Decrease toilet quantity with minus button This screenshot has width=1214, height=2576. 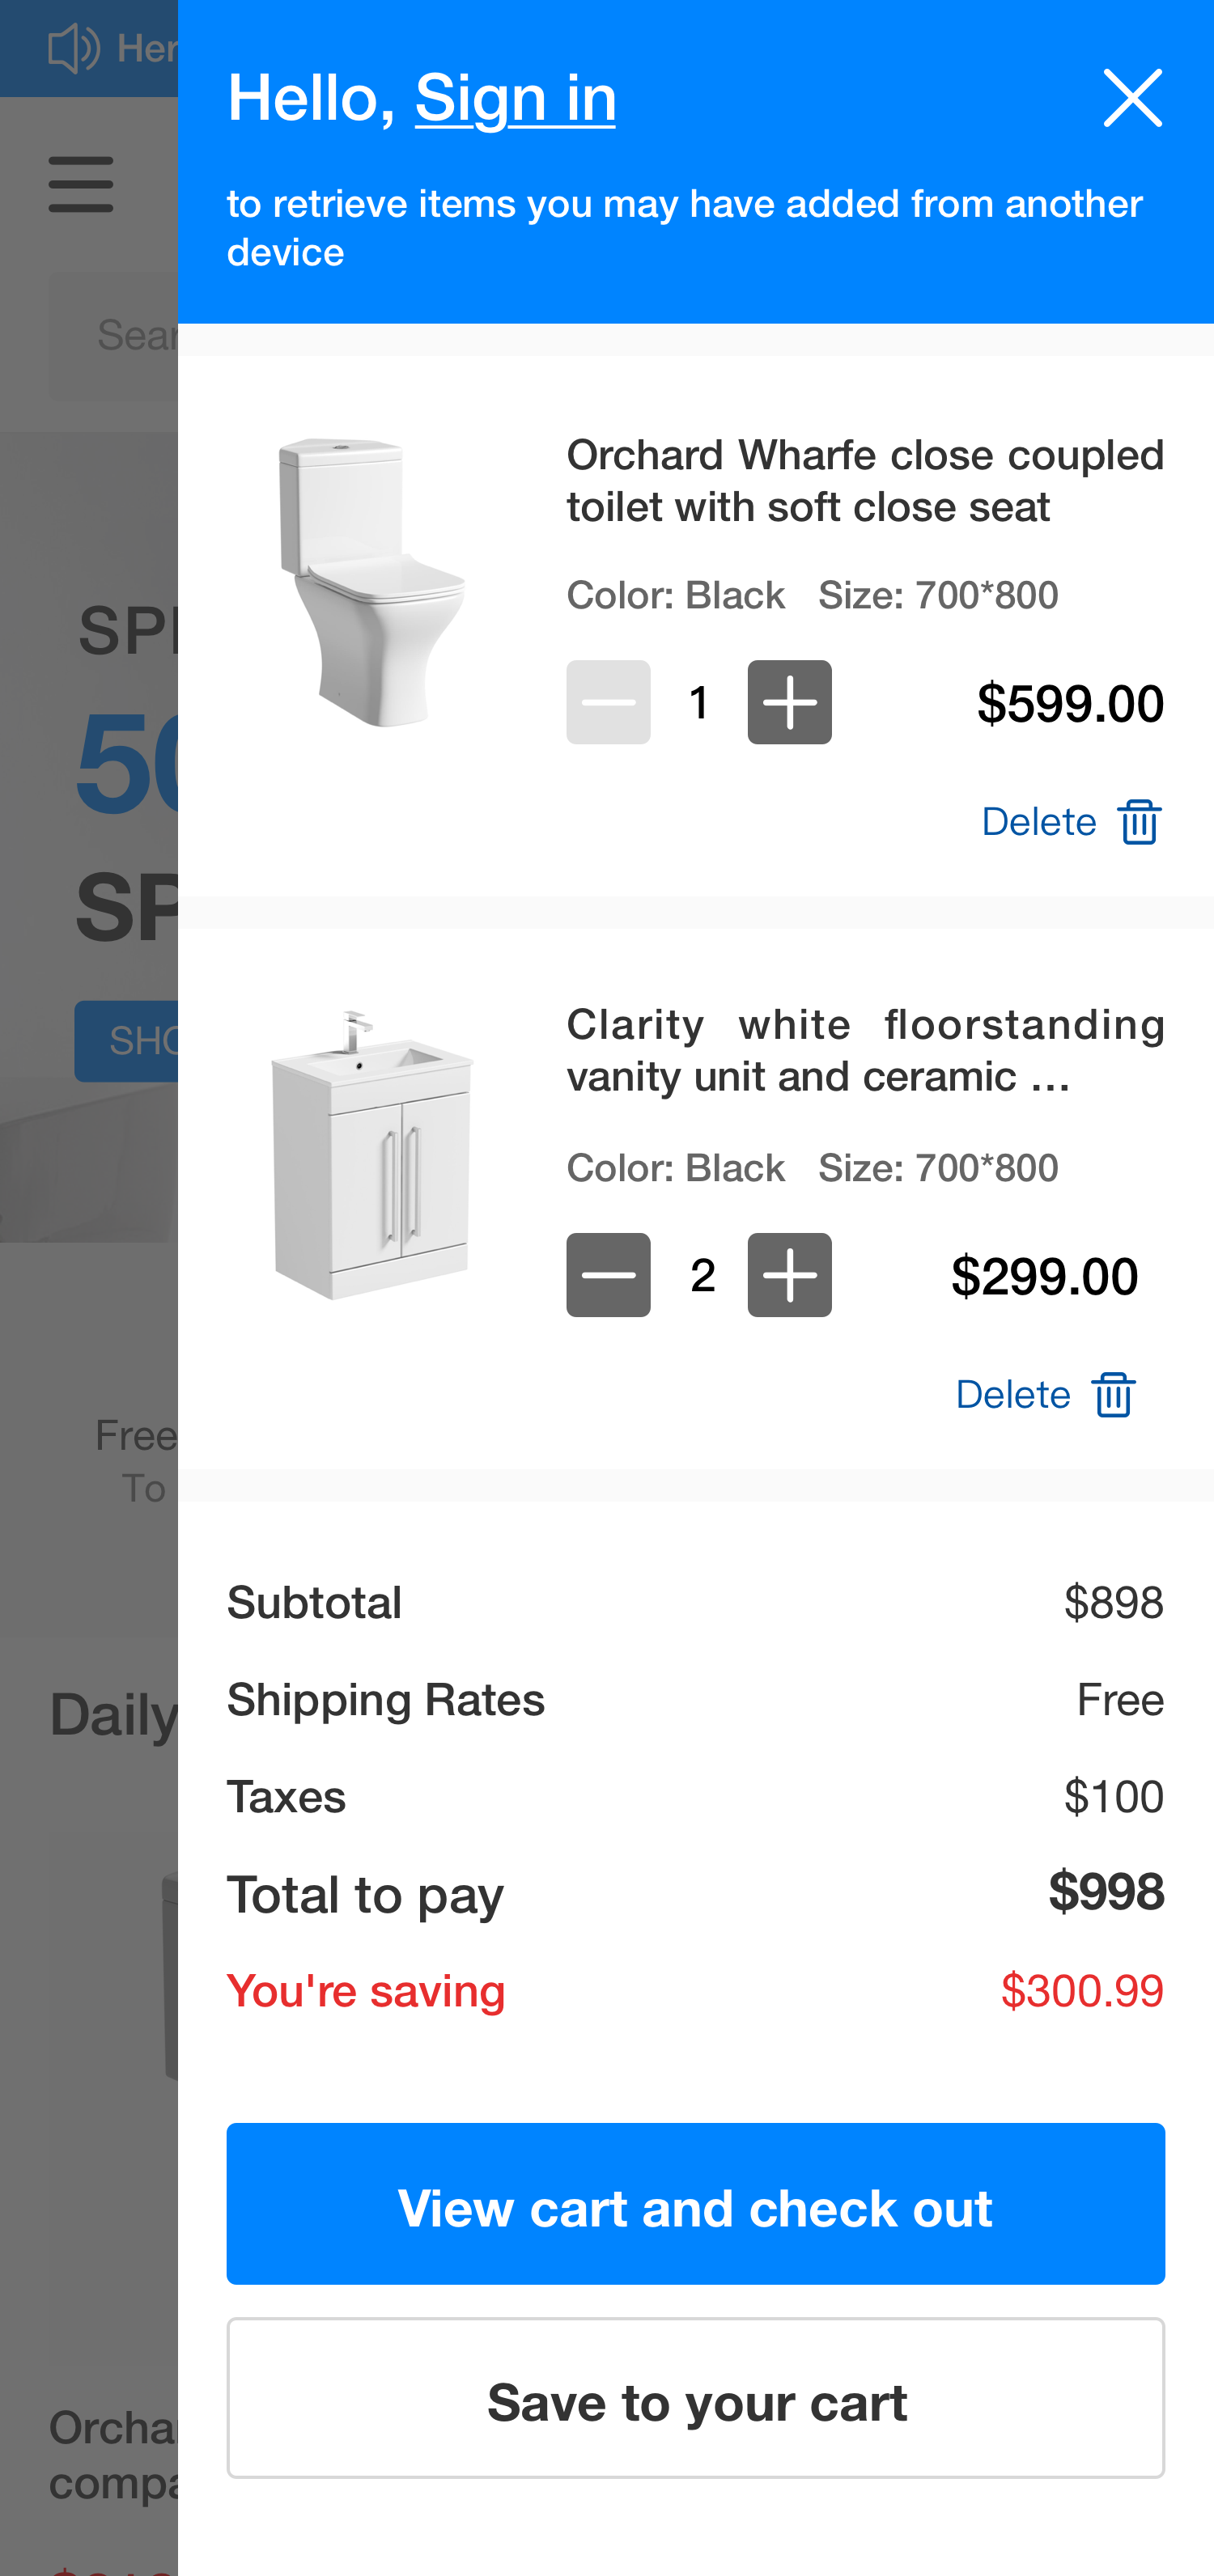[x=608, y=702]
